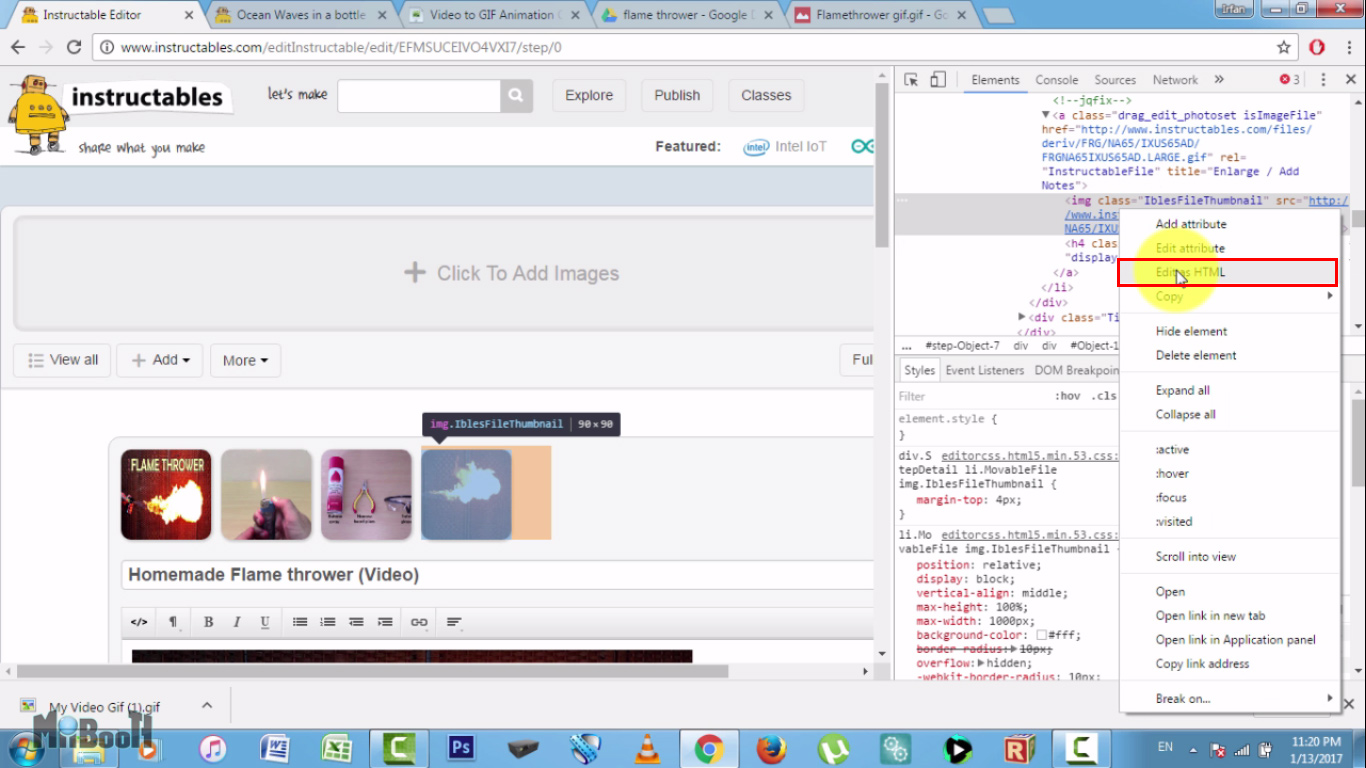The width and height of the screenshot is (1366, 768).
Task: Open Microsoft Word from the taskbar
Action: pos(275,748)
